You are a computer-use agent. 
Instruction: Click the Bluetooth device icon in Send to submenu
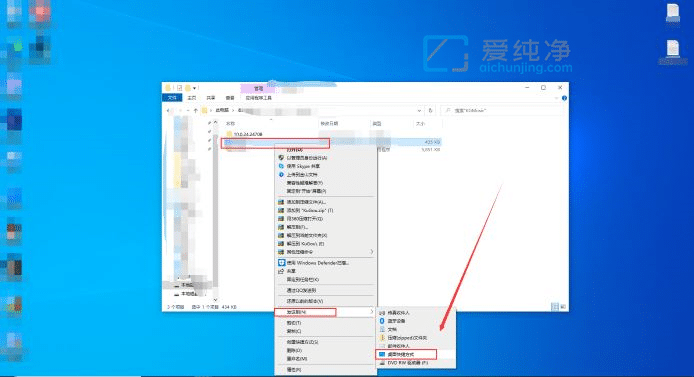tap(382, 321)
